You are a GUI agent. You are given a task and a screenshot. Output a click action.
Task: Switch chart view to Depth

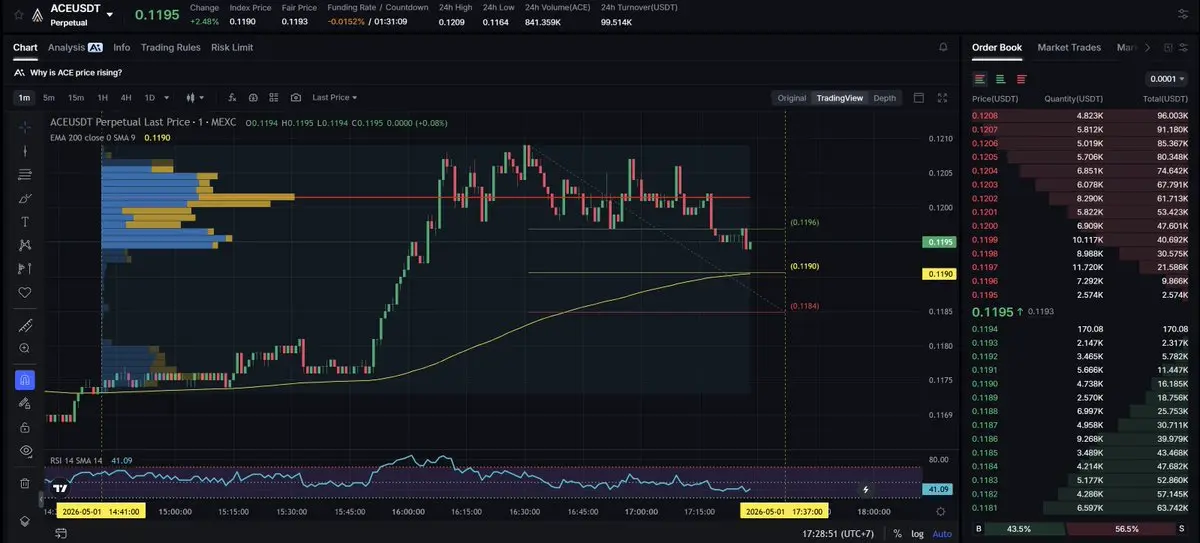[884, 98]
